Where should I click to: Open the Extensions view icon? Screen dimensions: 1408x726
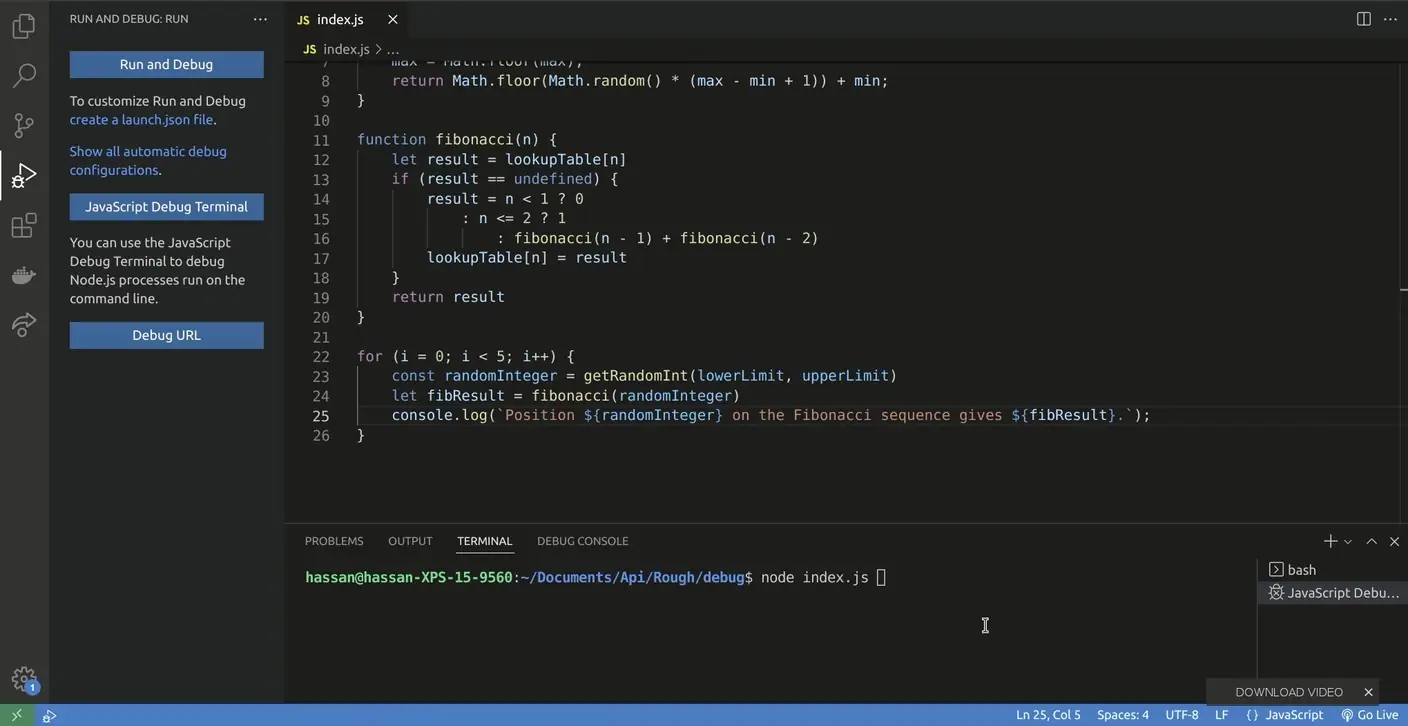point(24,225)
